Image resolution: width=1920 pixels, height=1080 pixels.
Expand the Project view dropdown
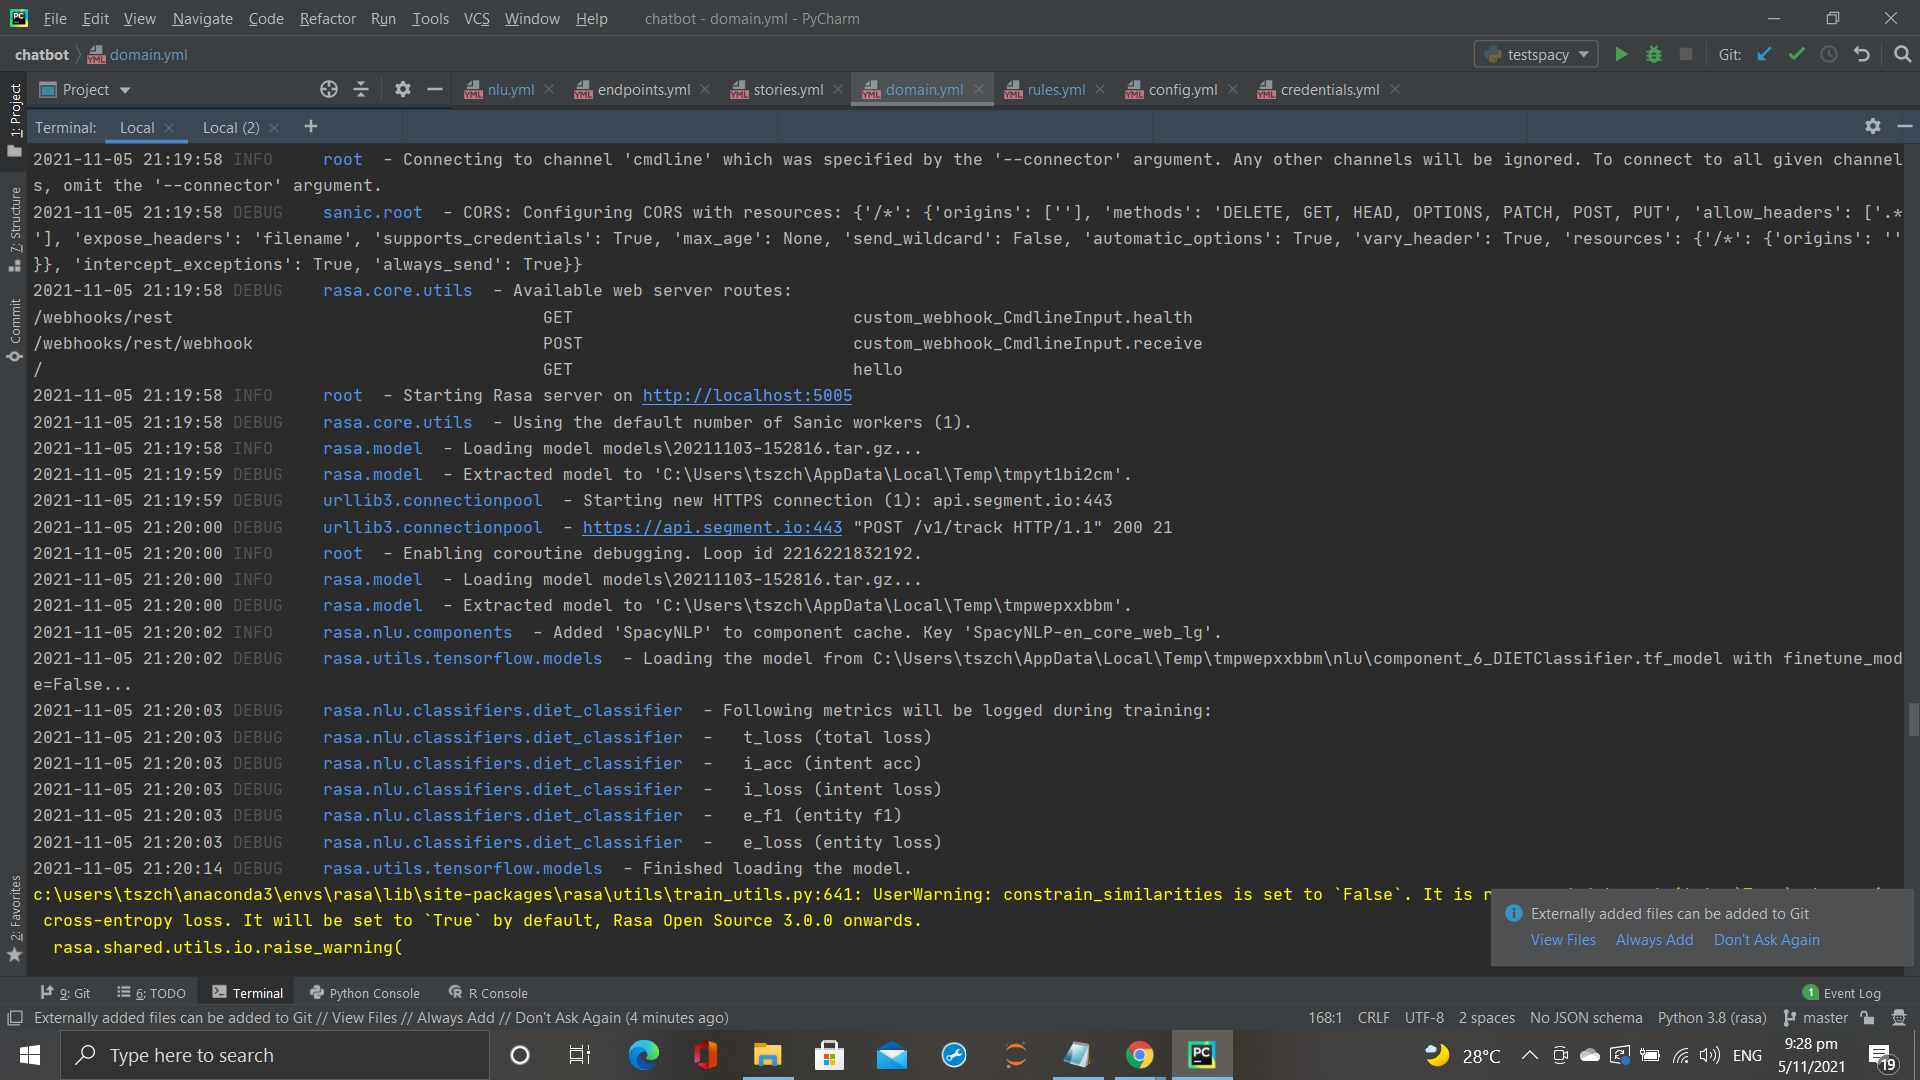point(124,90)
